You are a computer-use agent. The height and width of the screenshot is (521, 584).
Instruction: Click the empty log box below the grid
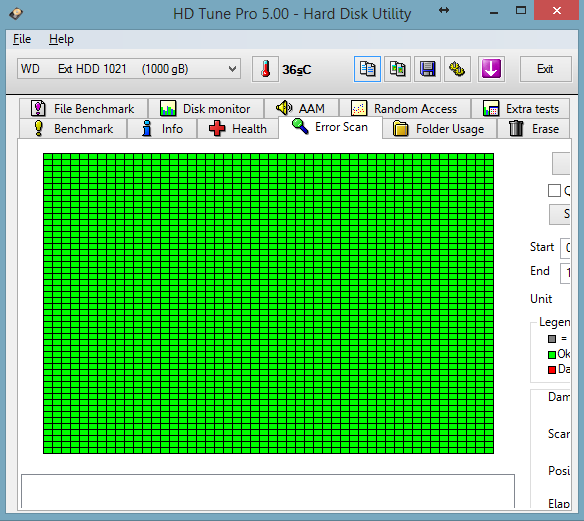(268, 491)
